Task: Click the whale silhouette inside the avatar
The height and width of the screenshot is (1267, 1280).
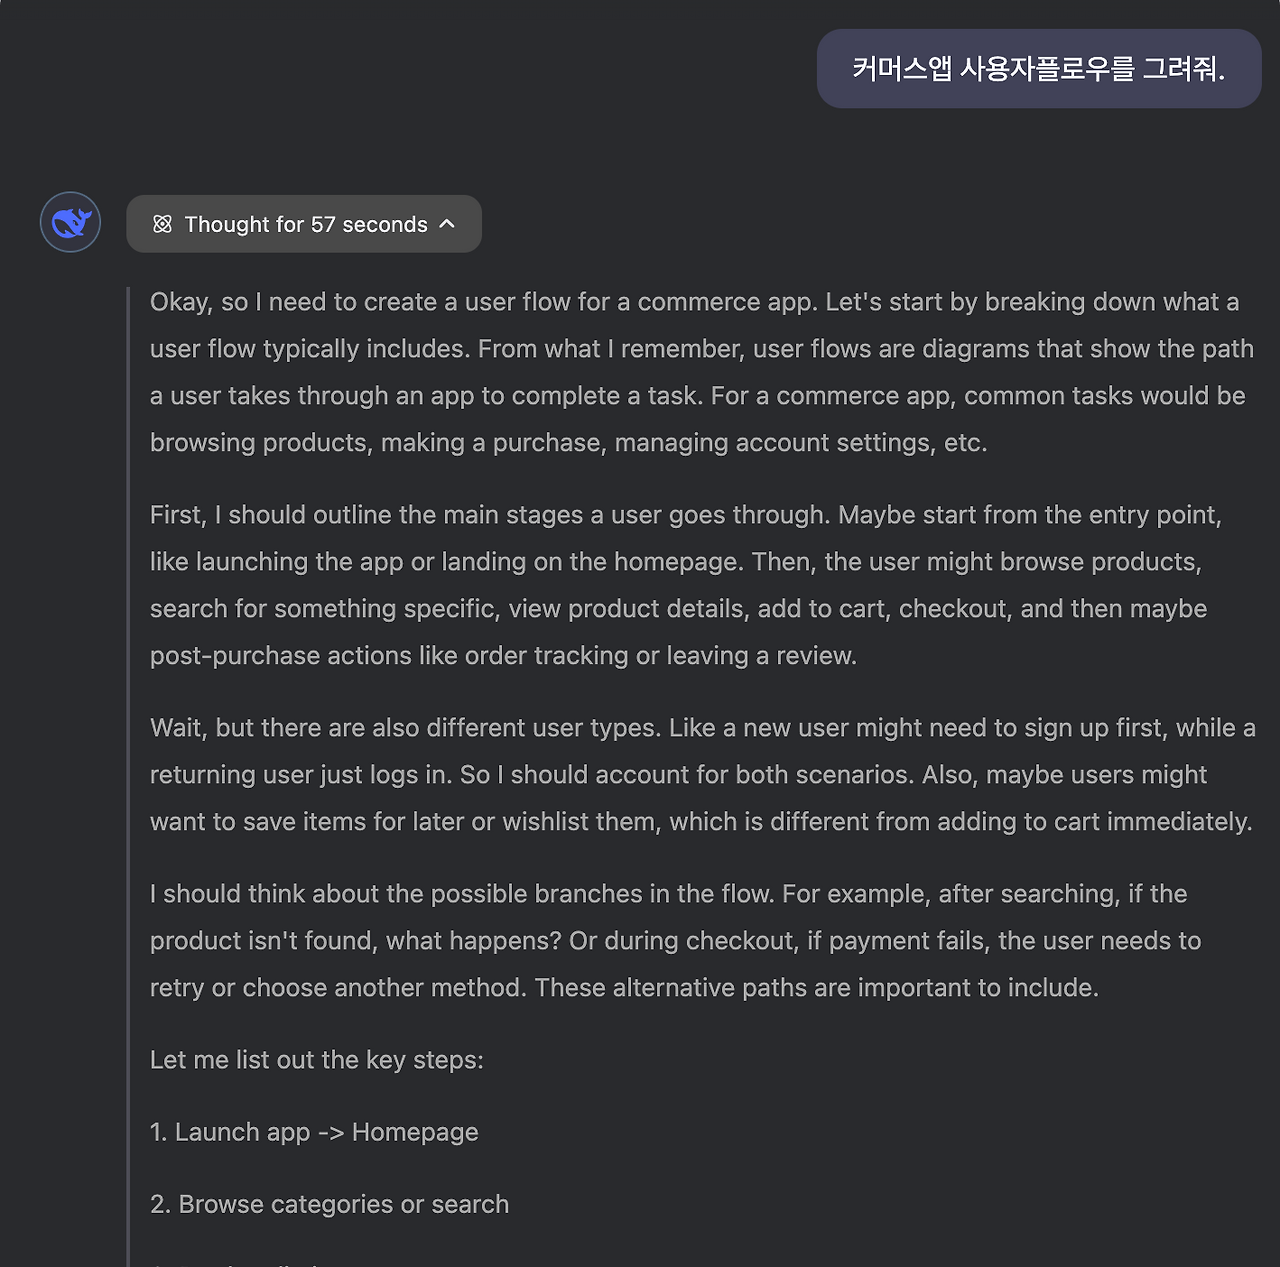Action: [70, 222]
